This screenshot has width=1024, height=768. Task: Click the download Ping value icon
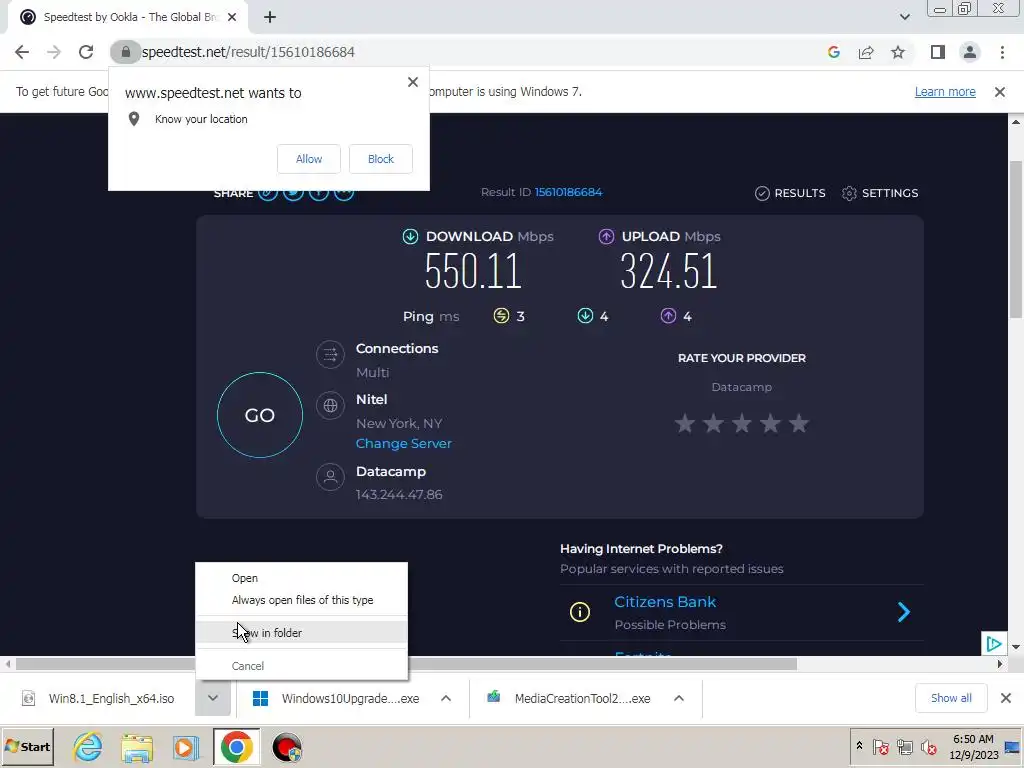(585, 316)
